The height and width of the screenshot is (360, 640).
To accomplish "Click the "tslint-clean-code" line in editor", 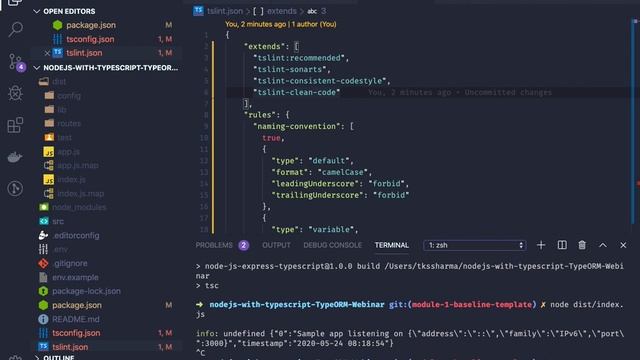I will tap(297, 92).
